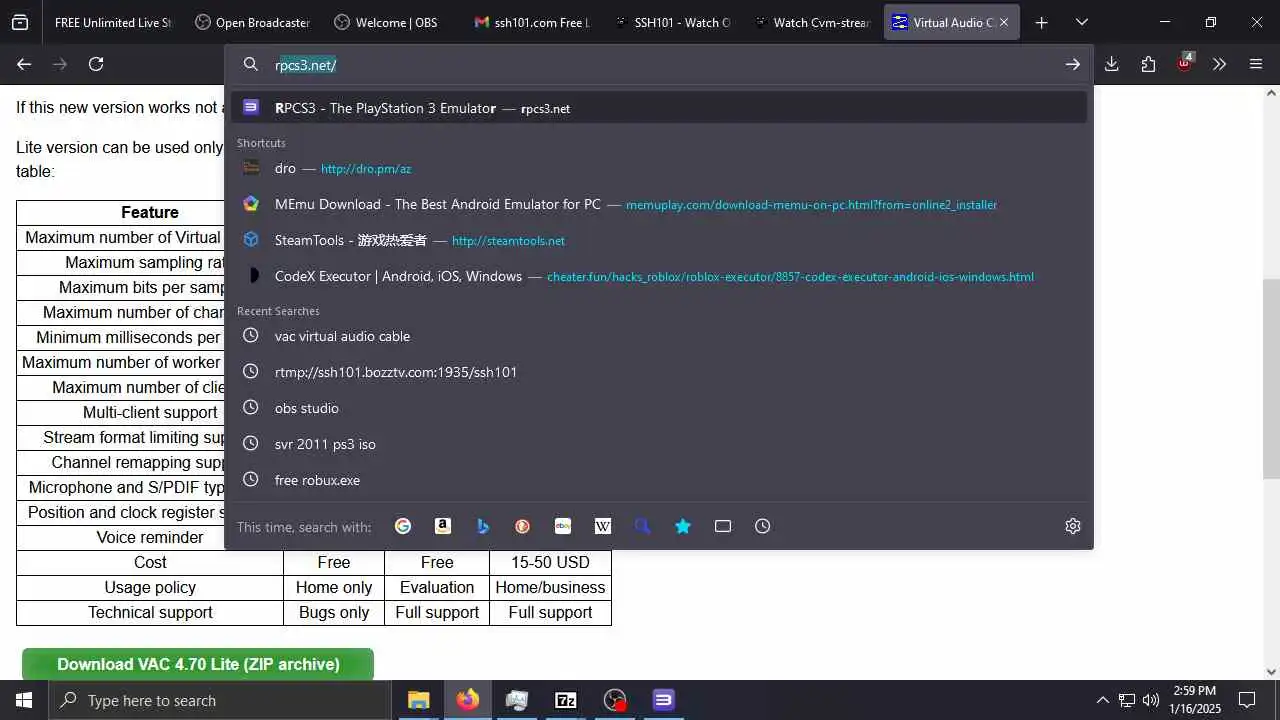Open the dro shortcut suggestion
Screen dimensions: 1280x720
[x=659, y=168]
